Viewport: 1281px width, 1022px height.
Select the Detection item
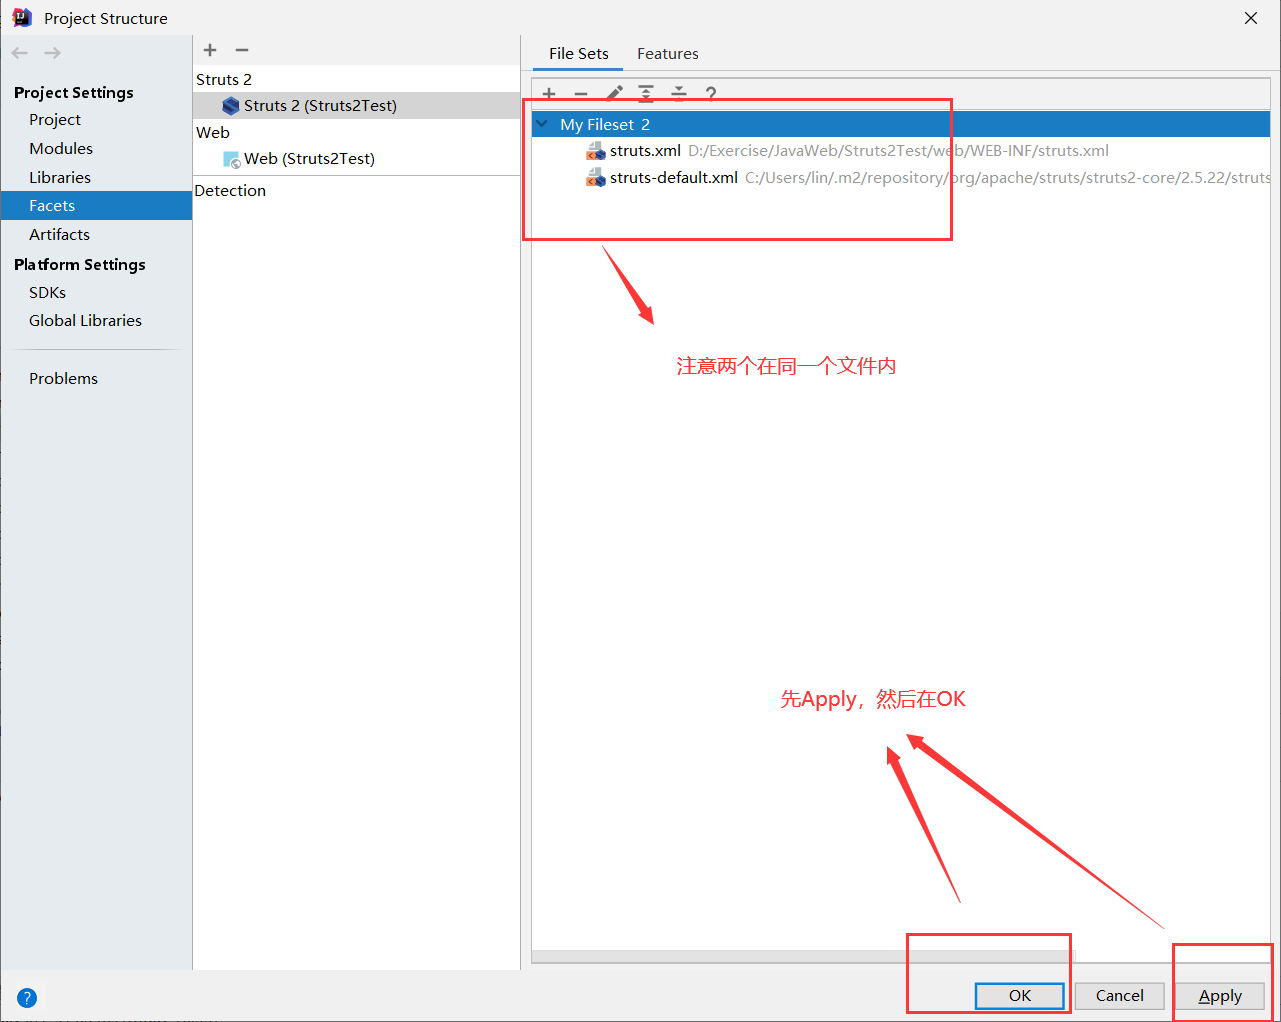pos(230,190)
